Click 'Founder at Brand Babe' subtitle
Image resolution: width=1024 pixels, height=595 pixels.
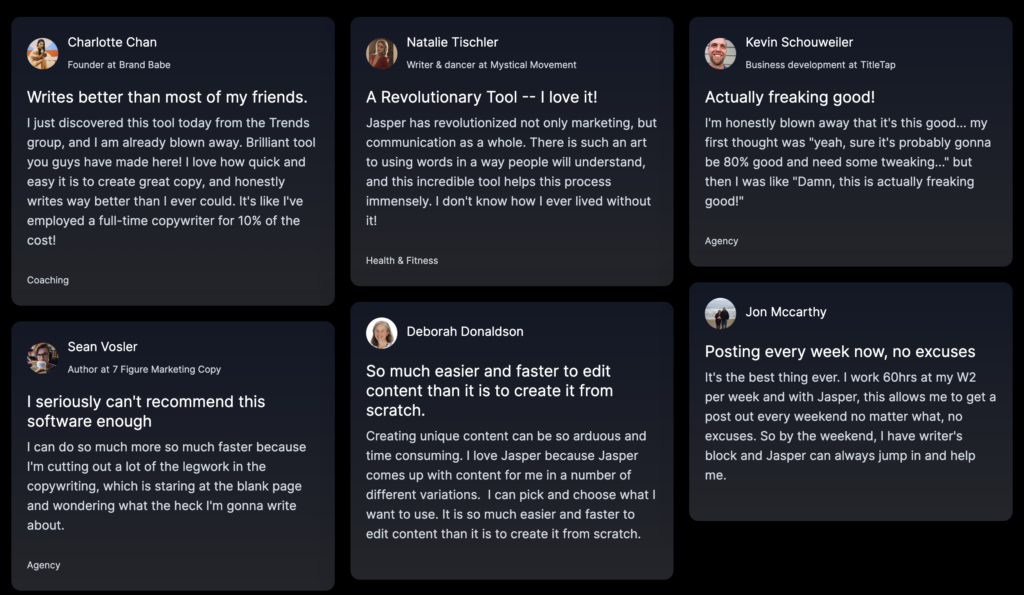pyautogui.click(x=119, y=65)
